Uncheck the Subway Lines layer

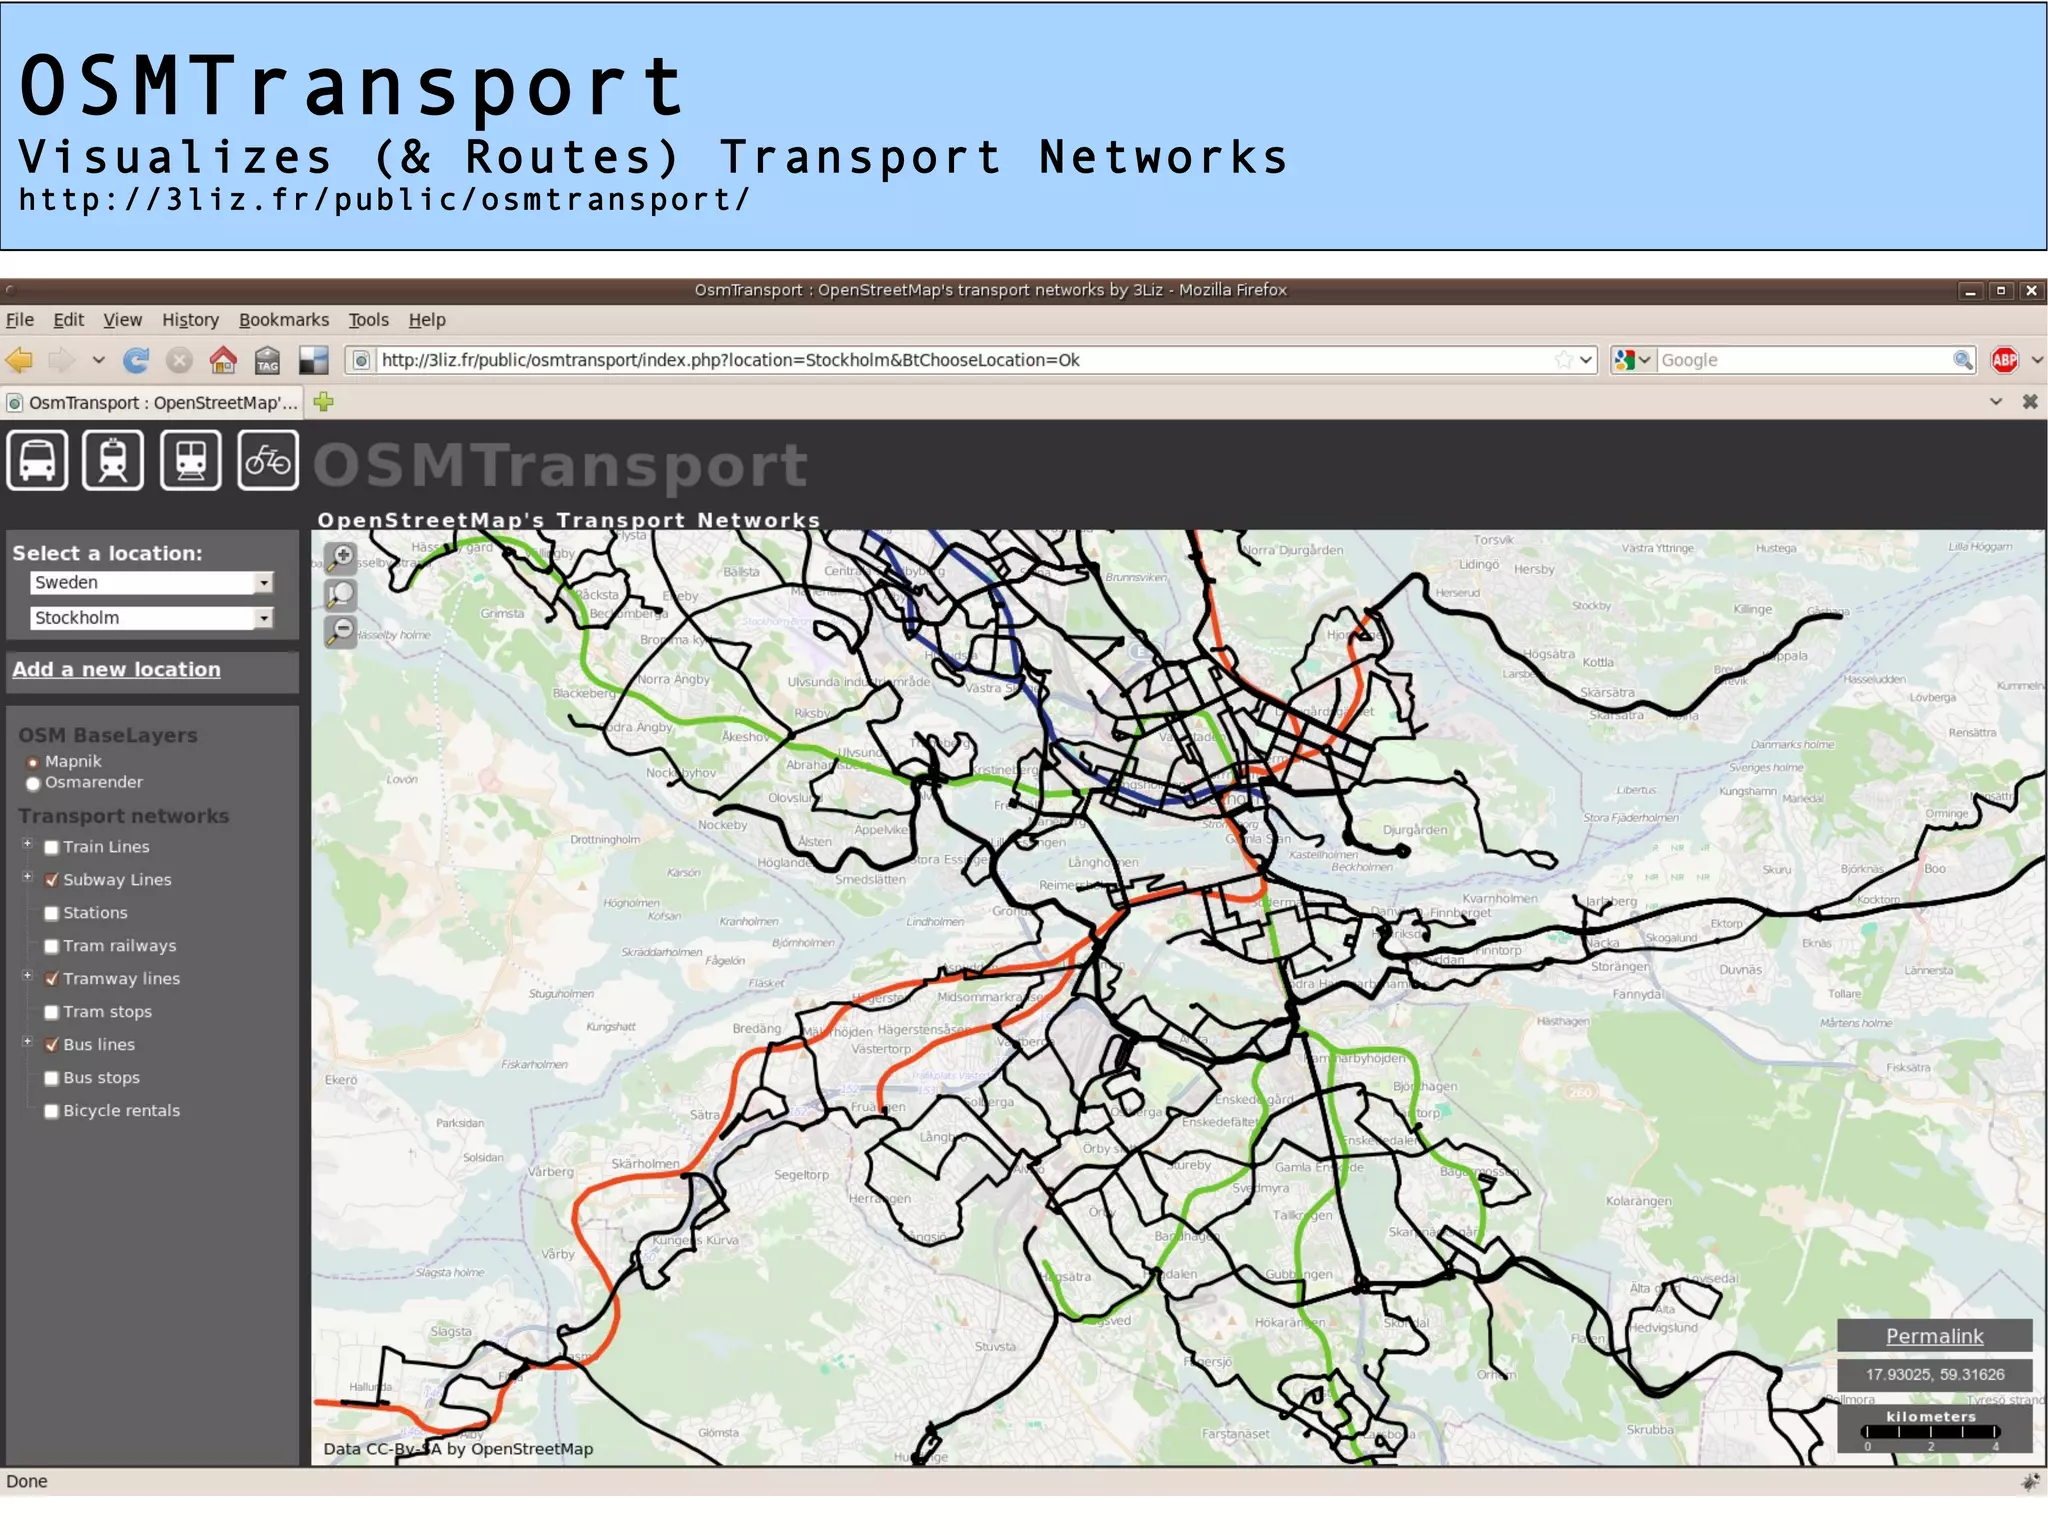52,881
